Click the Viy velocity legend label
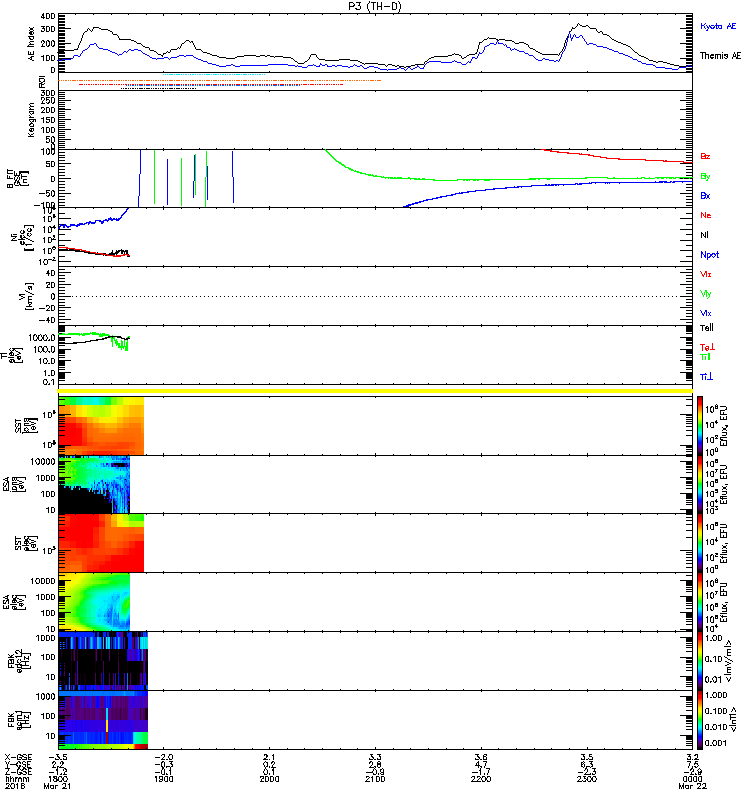 tap(706, 293)
